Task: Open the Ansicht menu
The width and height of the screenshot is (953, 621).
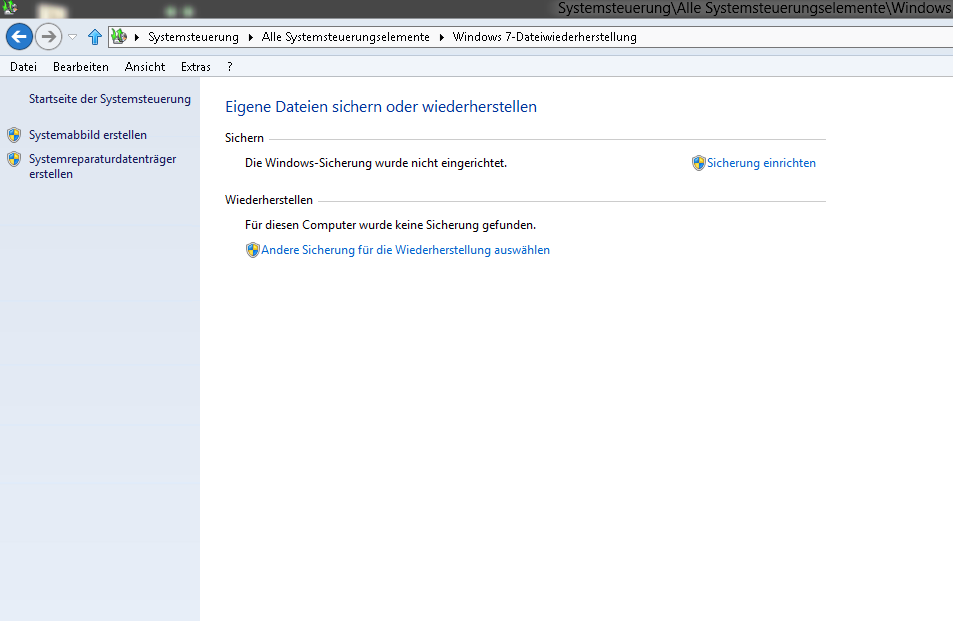Action: point(145,67)
